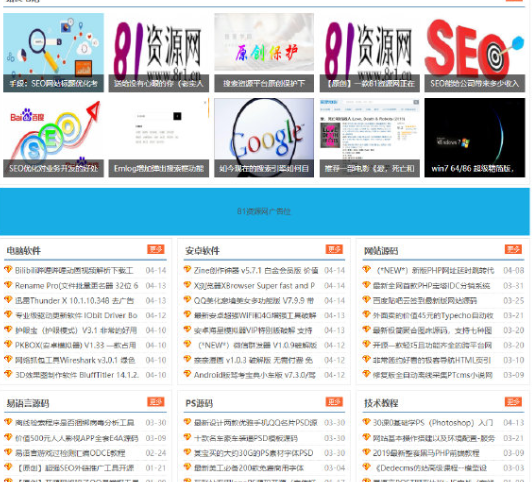Open Android v7.3.0 article link

[x=255, y=375]
